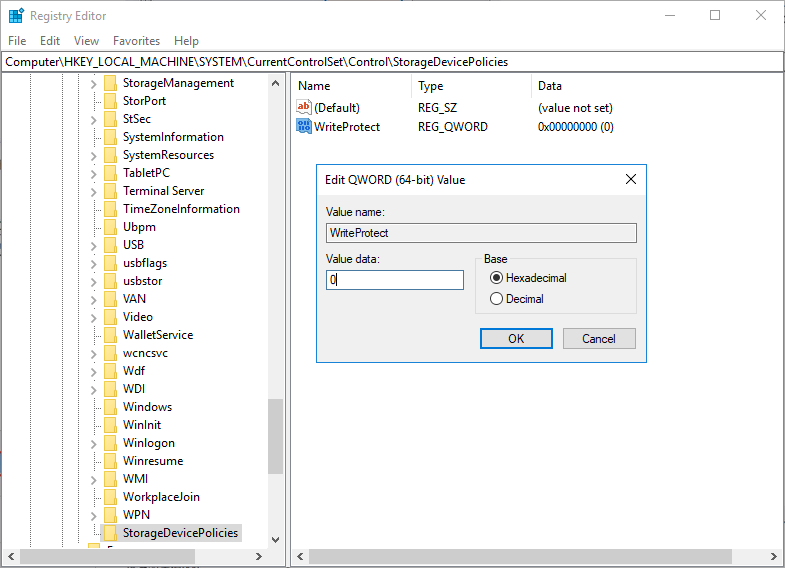Expand the StorageManagement tree node
Screen dimensions: 785x568
click(94, 83)
